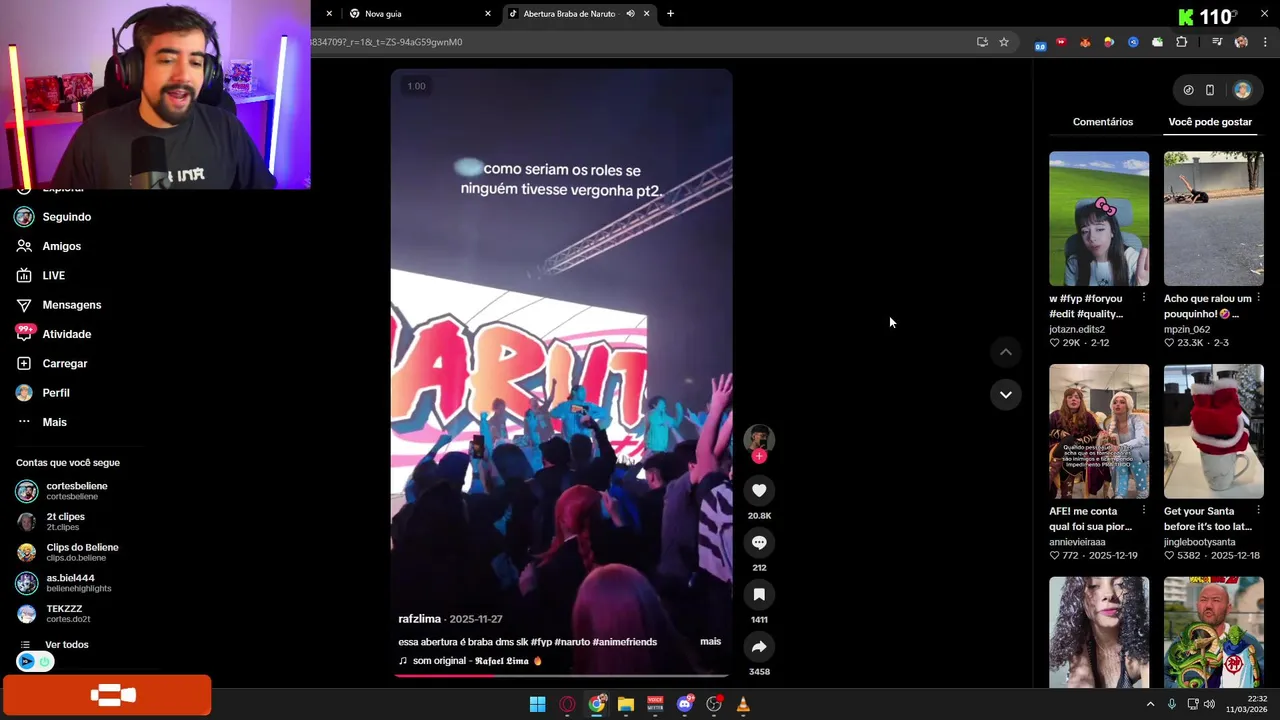
Task: Follow rafzlima with the red plus badge
Action: (x=759, y=456)
